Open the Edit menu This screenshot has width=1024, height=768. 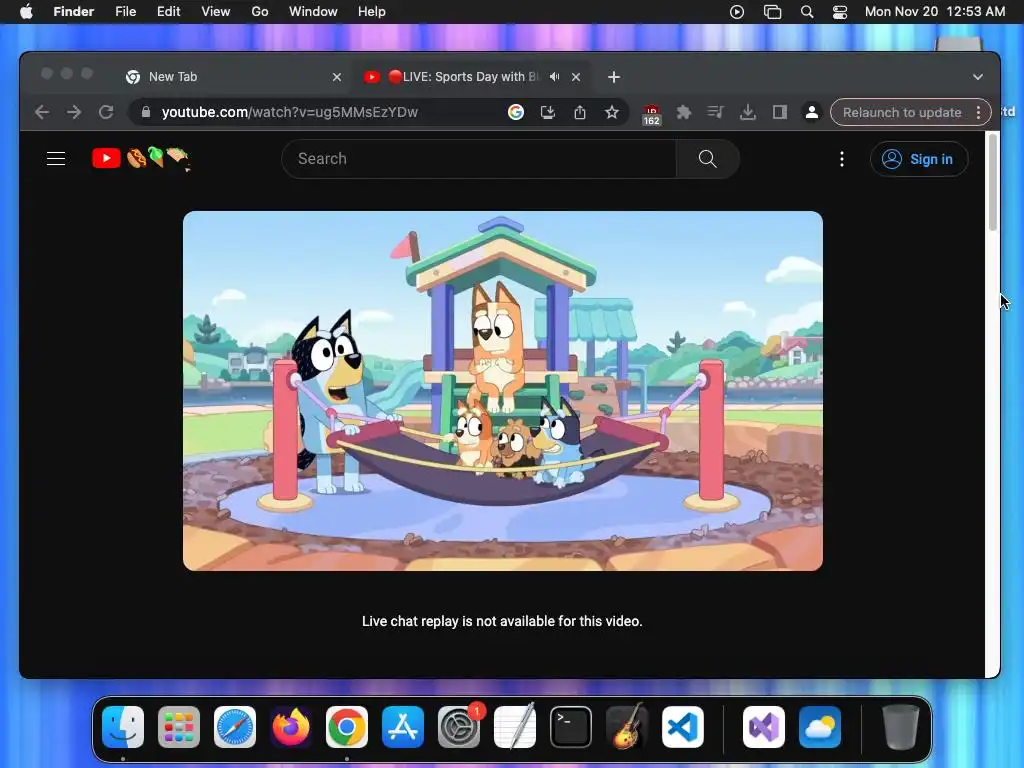pos(168,12)
